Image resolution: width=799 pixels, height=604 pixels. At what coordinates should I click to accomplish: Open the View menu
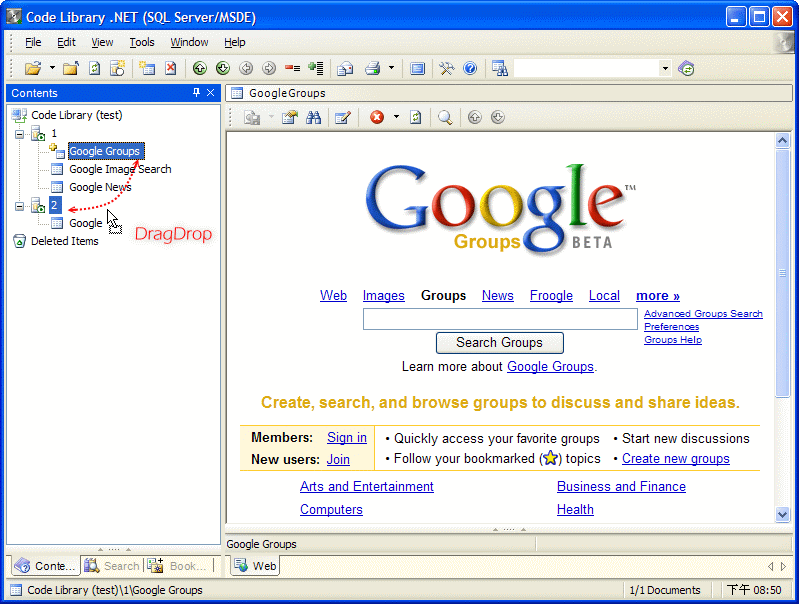(102, 42)
